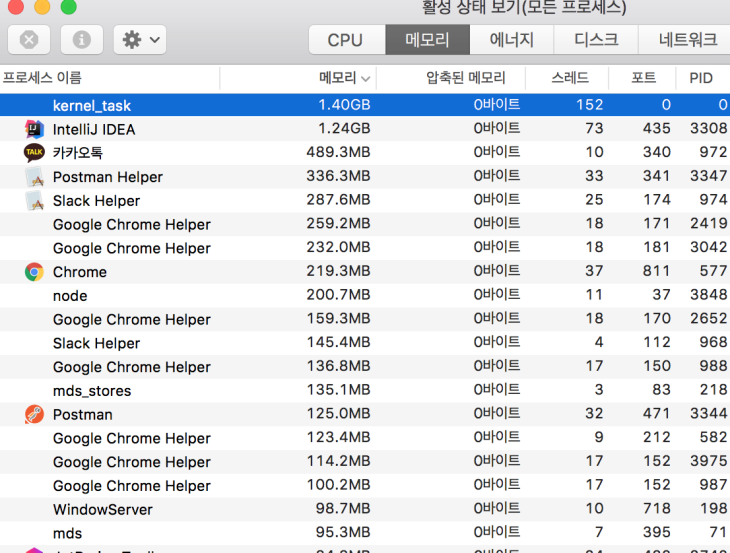This screenshot has width=730, height=553.
Task: Click the process info (i) toolbar button
Action: click(82, 40)
